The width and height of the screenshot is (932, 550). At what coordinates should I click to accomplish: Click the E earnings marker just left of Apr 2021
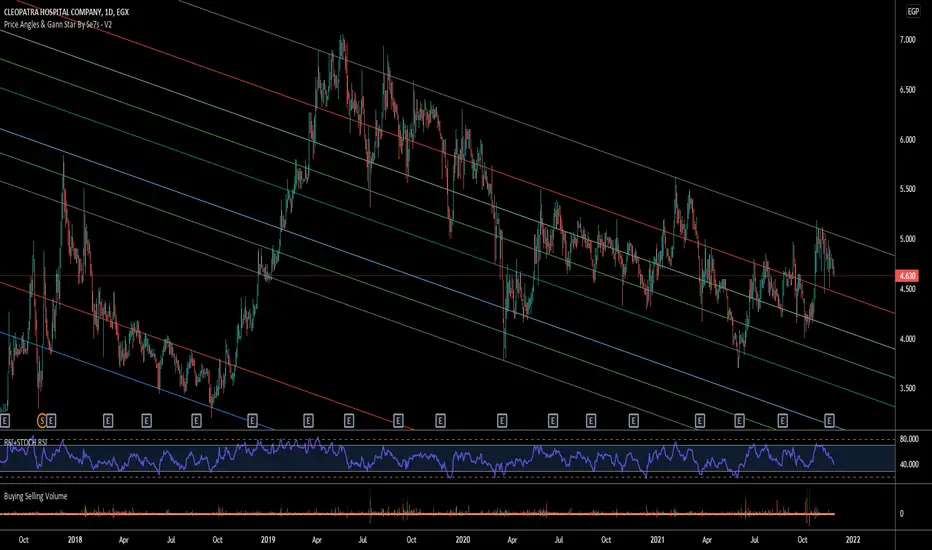(x=700, y=421)
